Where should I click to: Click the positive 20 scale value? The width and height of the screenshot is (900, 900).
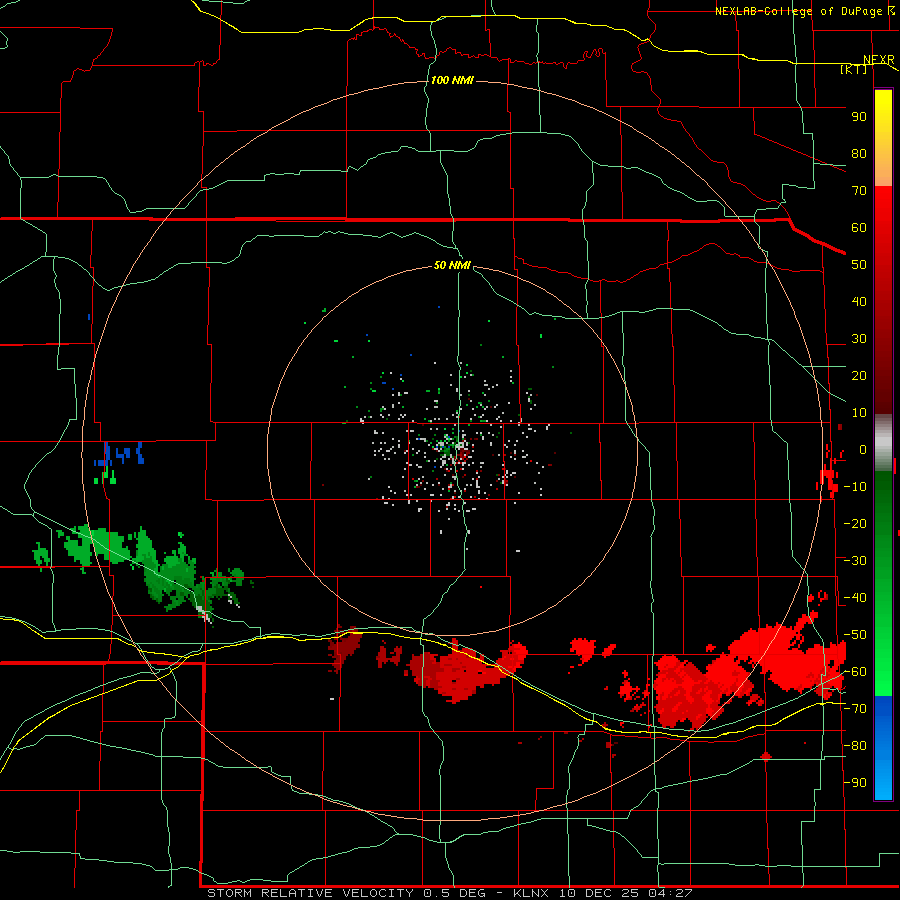[x=859, y=375]
